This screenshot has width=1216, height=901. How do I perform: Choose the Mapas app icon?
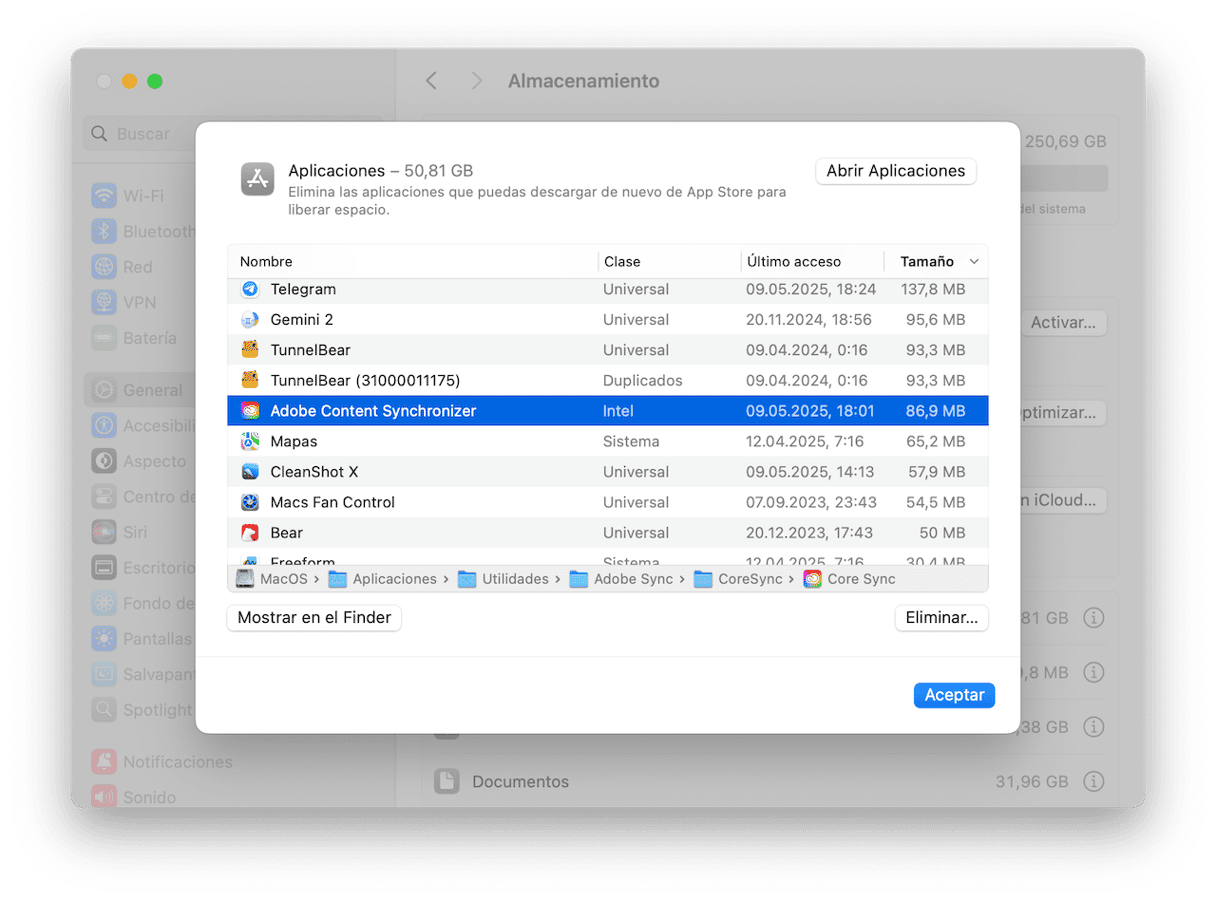pyautogui.click(x=250, y=442)
